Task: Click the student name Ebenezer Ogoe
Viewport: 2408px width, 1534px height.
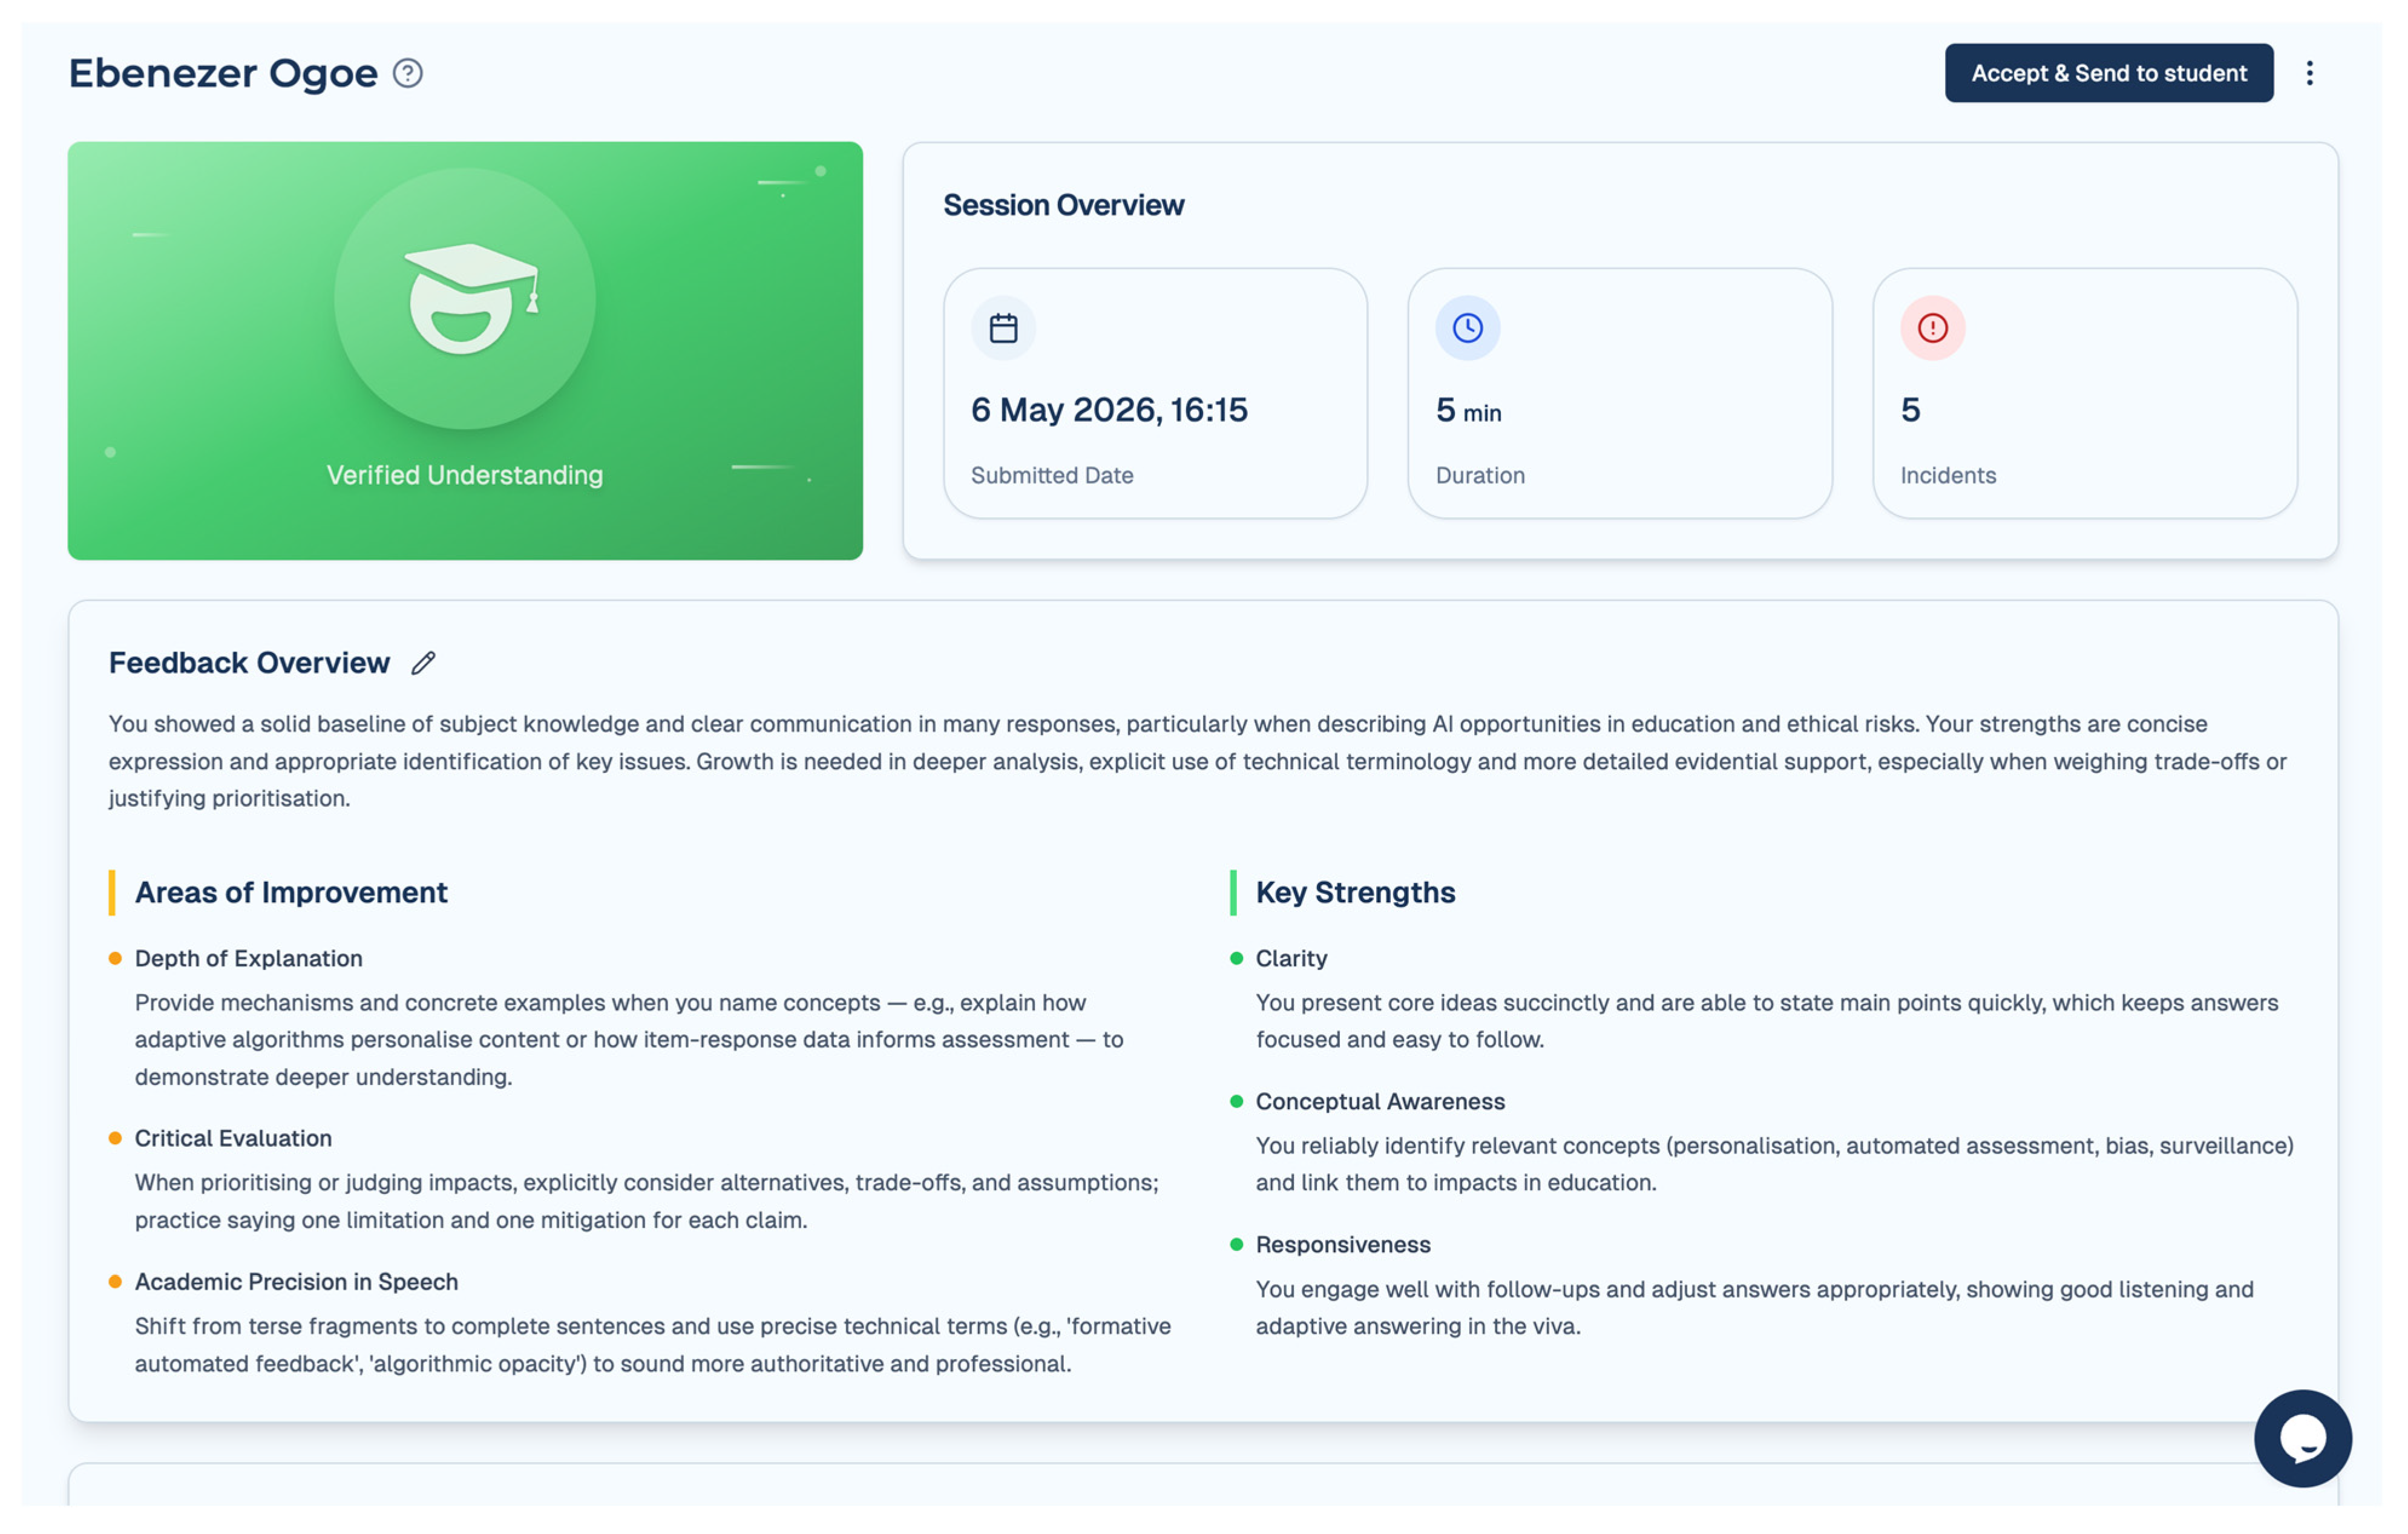Action: [223, 73]
